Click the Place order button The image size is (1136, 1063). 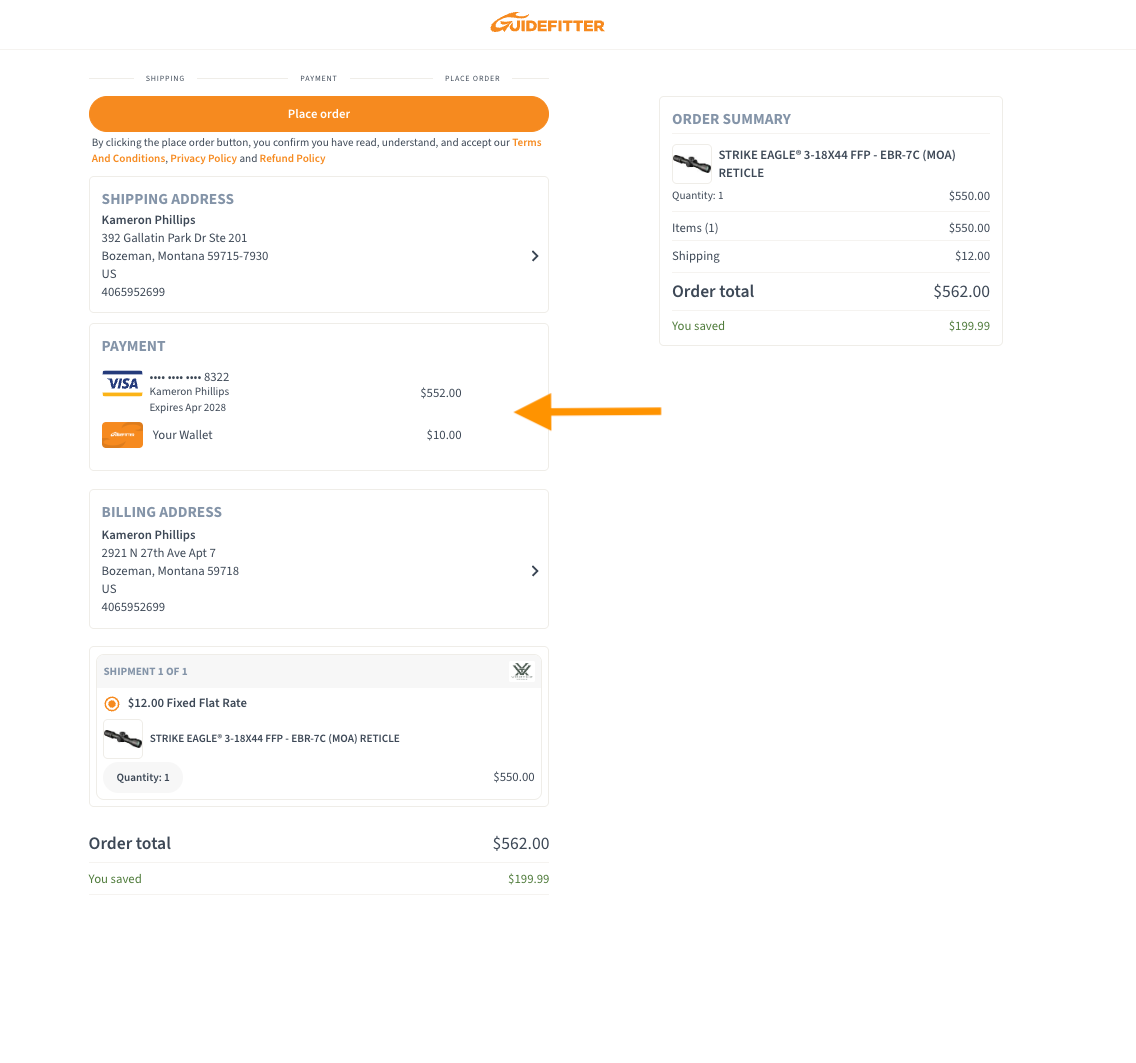tap(319, 114)
